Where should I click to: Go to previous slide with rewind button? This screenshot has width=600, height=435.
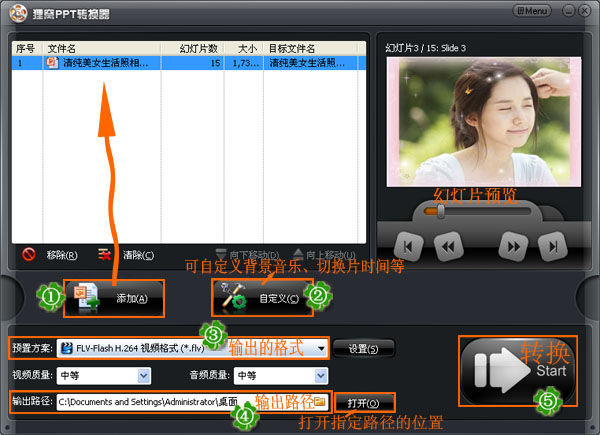pyautogui.click(x=448, y=247)
